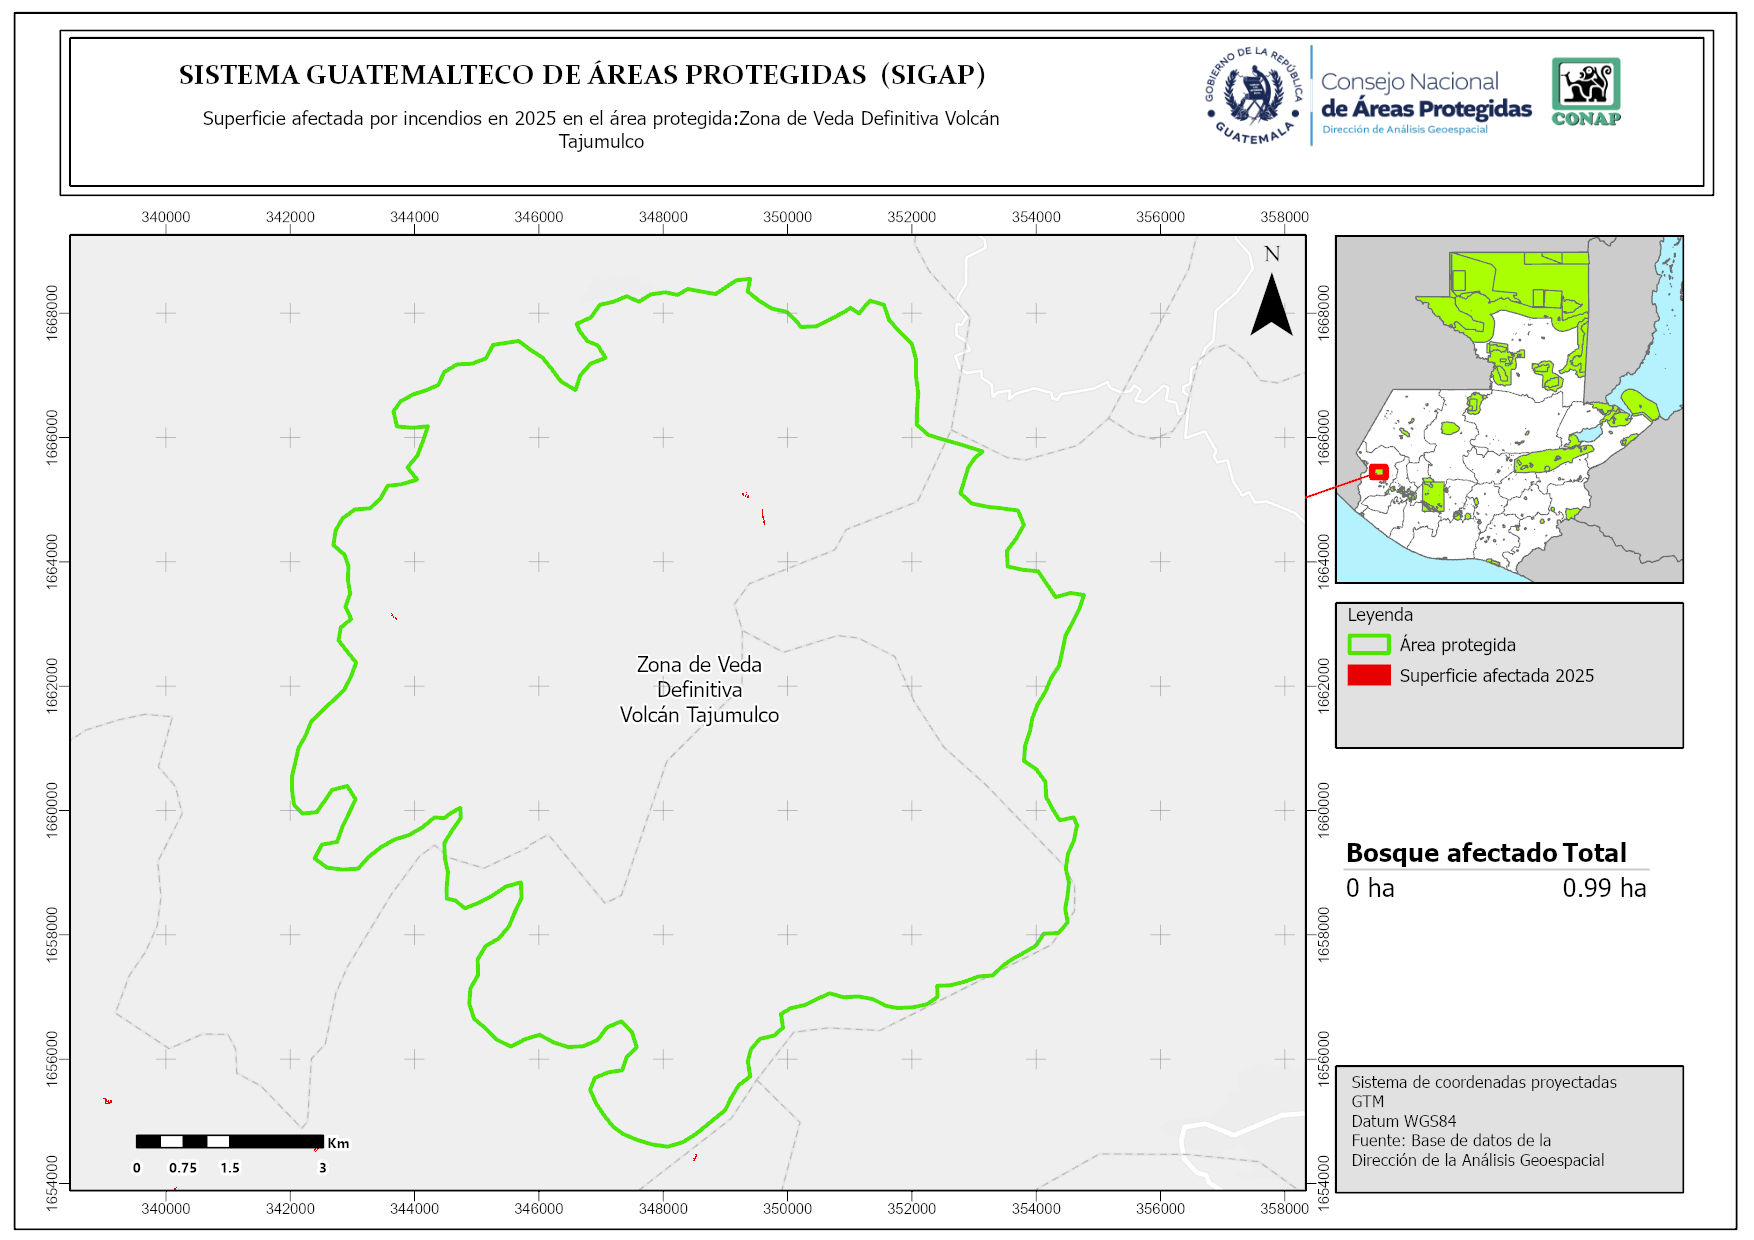Screen dimensions: 1754x1240
Task: Click the Bosque afectado Total heading
Action: [1485, 853]
